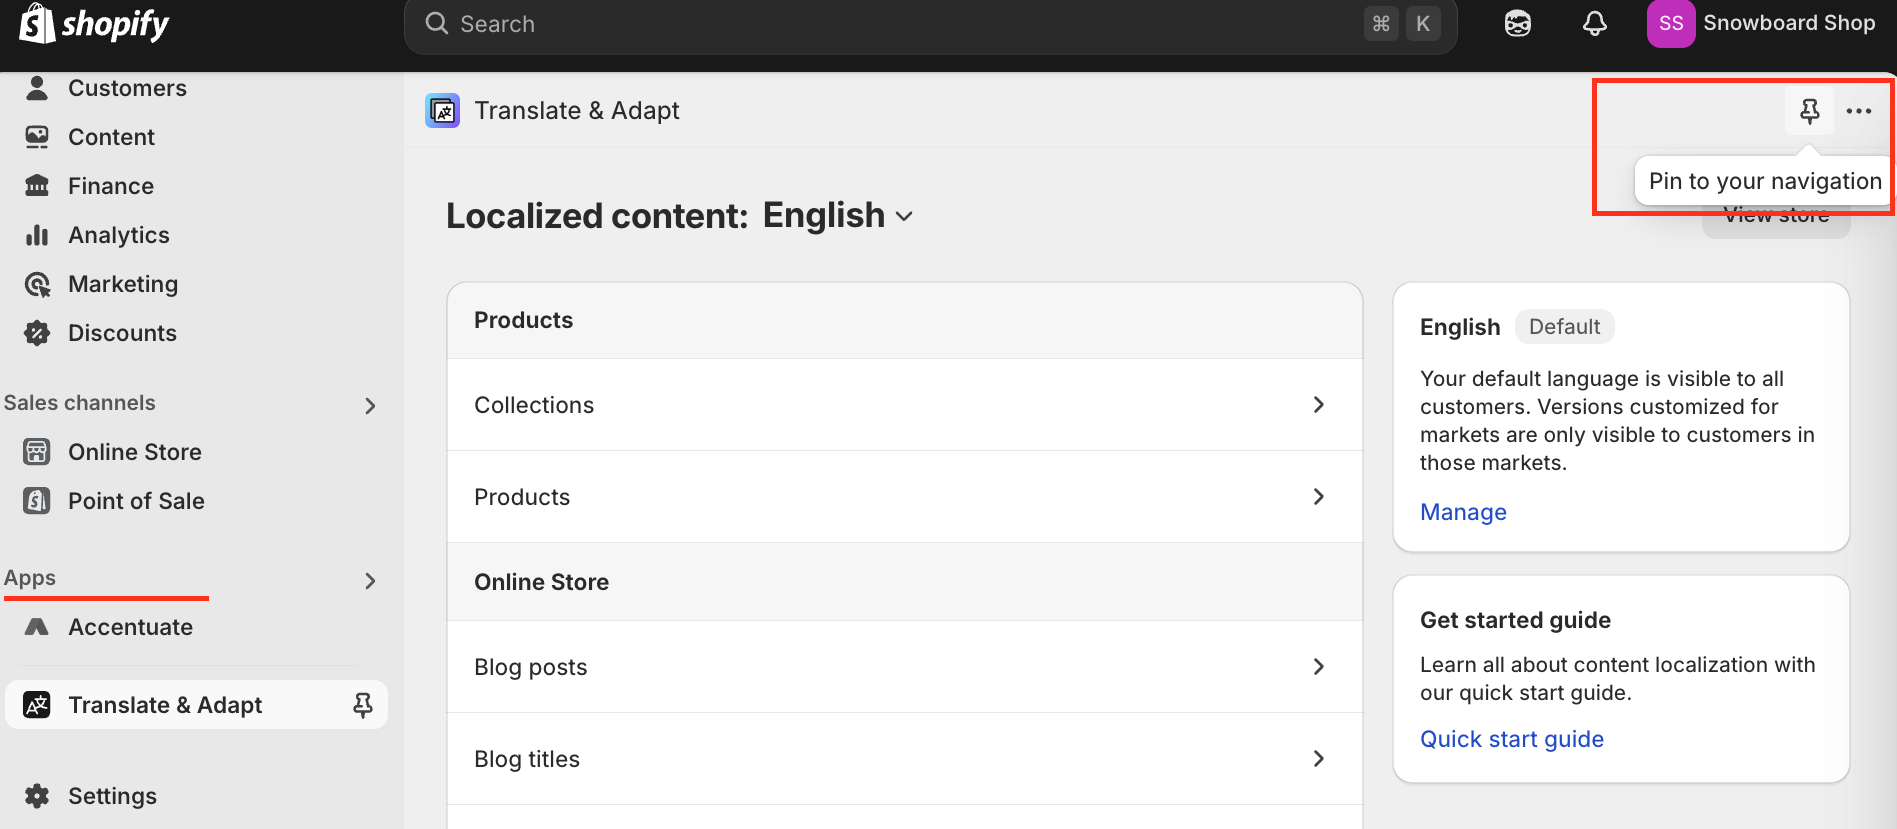Viewport: 1897px width, 829px height.
Task: Open the Quick start guide link
Action: pyautogui.click(x=1512, y=739)
